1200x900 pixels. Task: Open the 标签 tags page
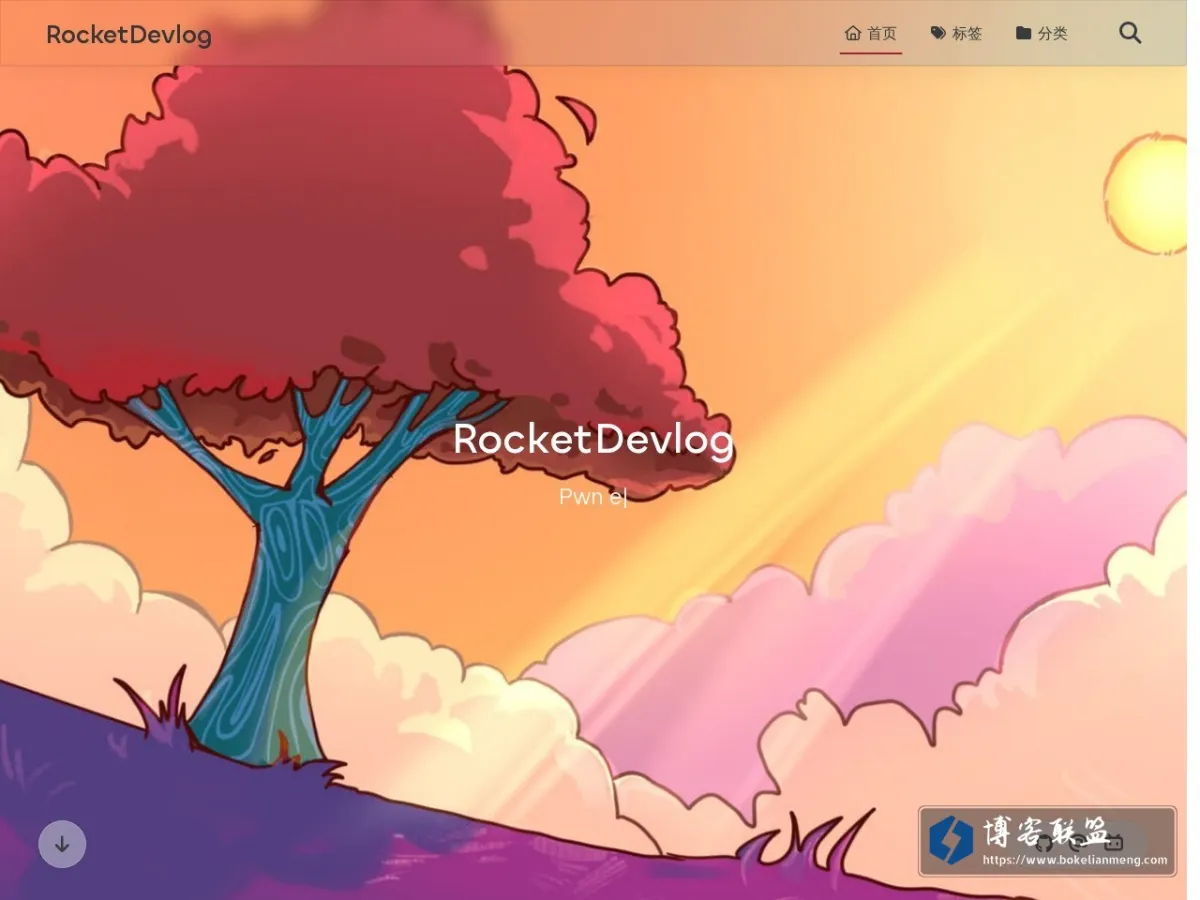click(956, 33)
